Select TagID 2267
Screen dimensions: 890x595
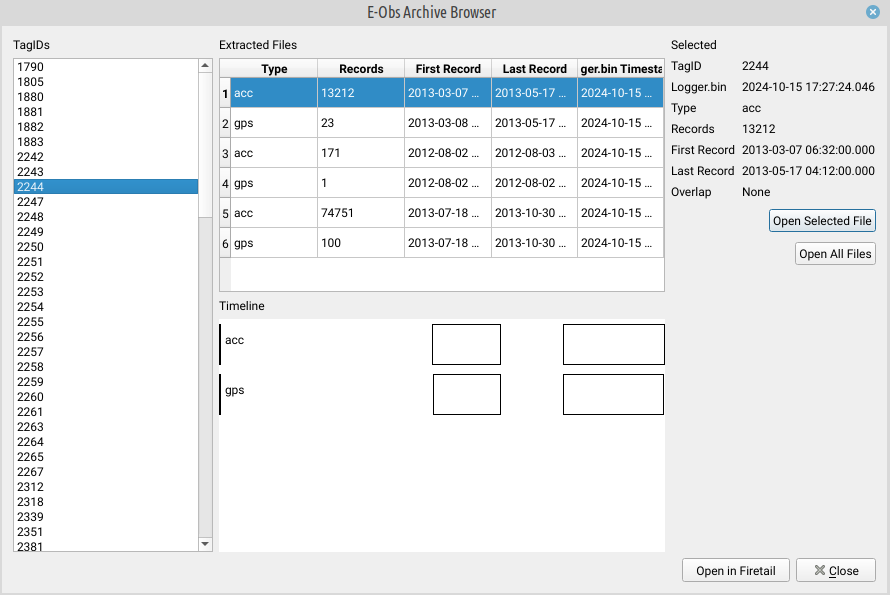click(x=106, y=472)
